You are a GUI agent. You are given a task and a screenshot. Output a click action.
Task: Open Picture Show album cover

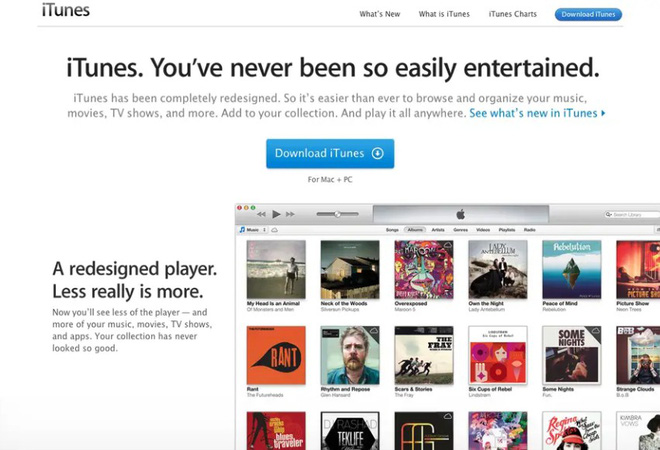coord(638,269)
